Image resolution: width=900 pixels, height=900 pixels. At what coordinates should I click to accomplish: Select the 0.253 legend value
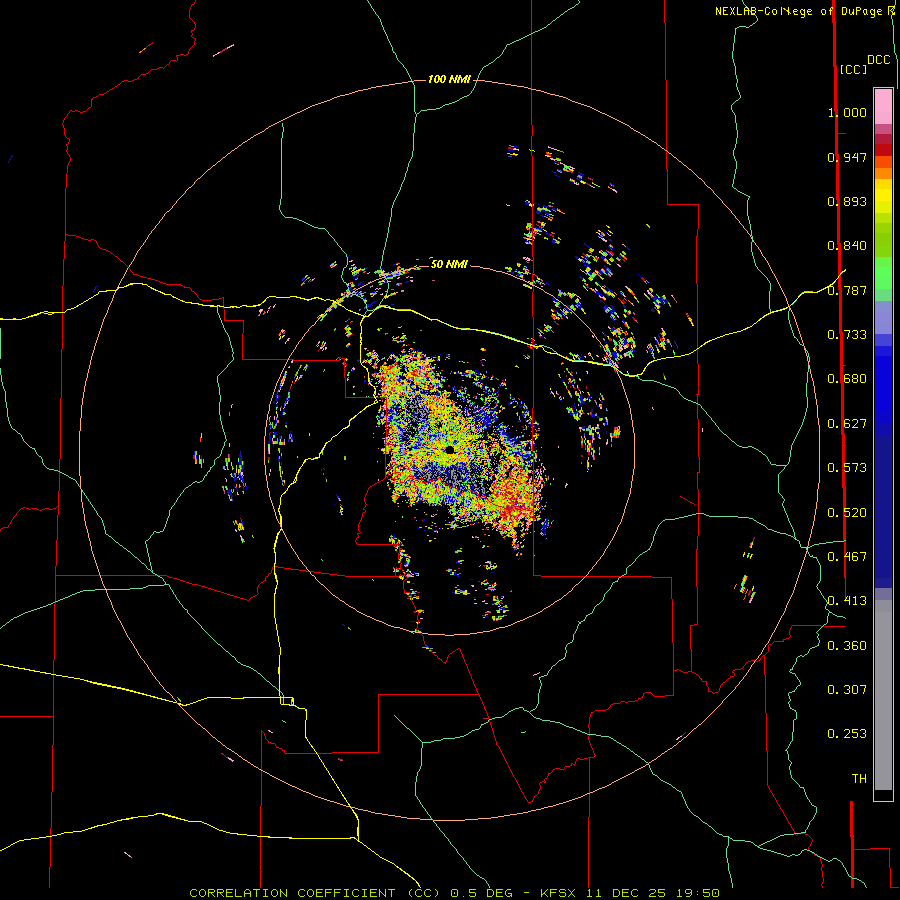(x=847, y=734)
